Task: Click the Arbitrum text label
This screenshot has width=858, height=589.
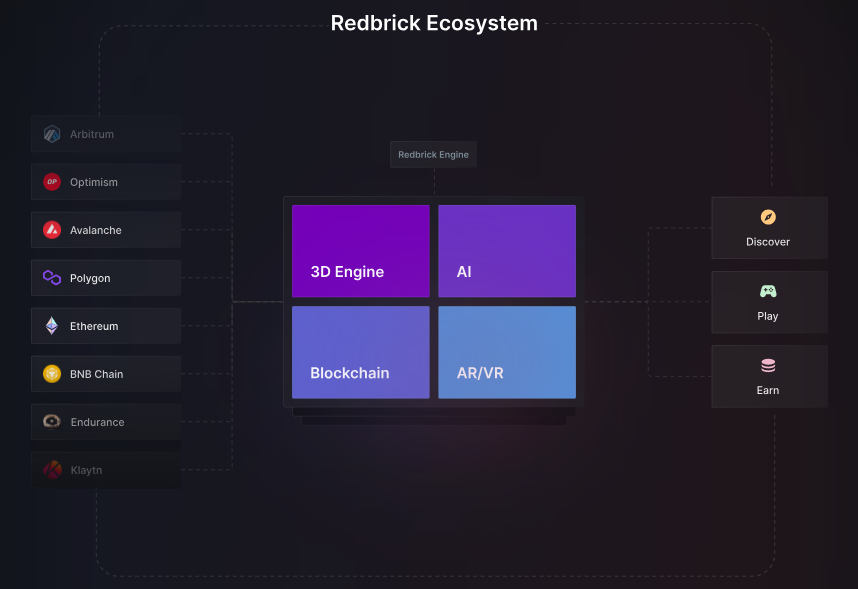Action: [92, 134]
